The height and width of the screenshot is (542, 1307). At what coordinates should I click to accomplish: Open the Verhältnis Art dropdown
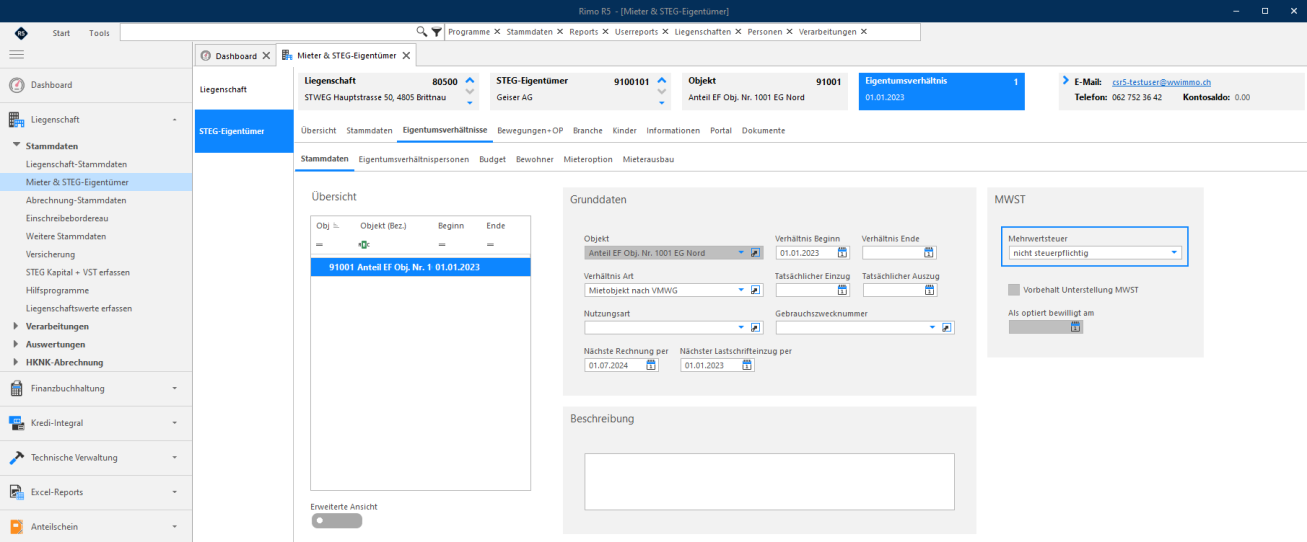click(741, 290)
